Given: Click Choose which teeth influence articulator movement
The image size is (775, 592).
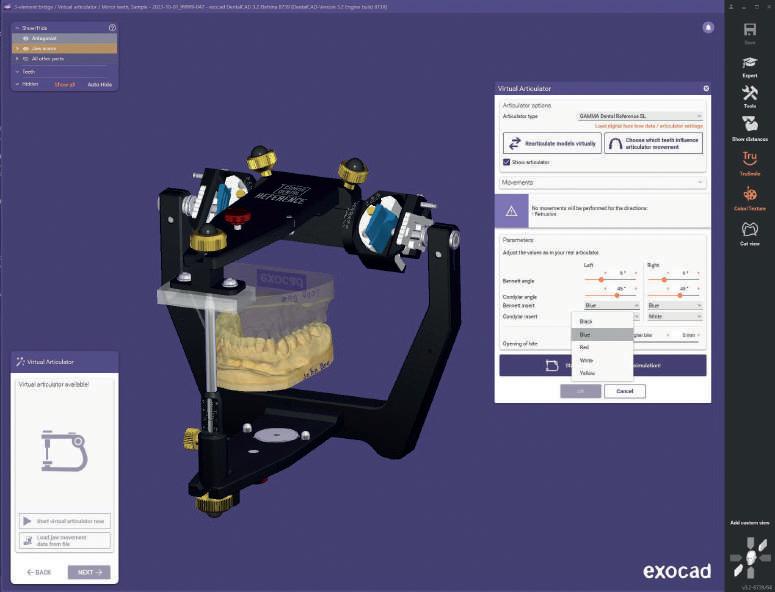Looking at the screenshot, I should 653,143.
